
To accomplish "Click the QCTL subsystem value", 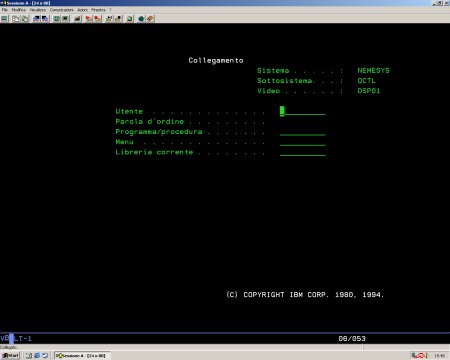I will coord(366,81).
